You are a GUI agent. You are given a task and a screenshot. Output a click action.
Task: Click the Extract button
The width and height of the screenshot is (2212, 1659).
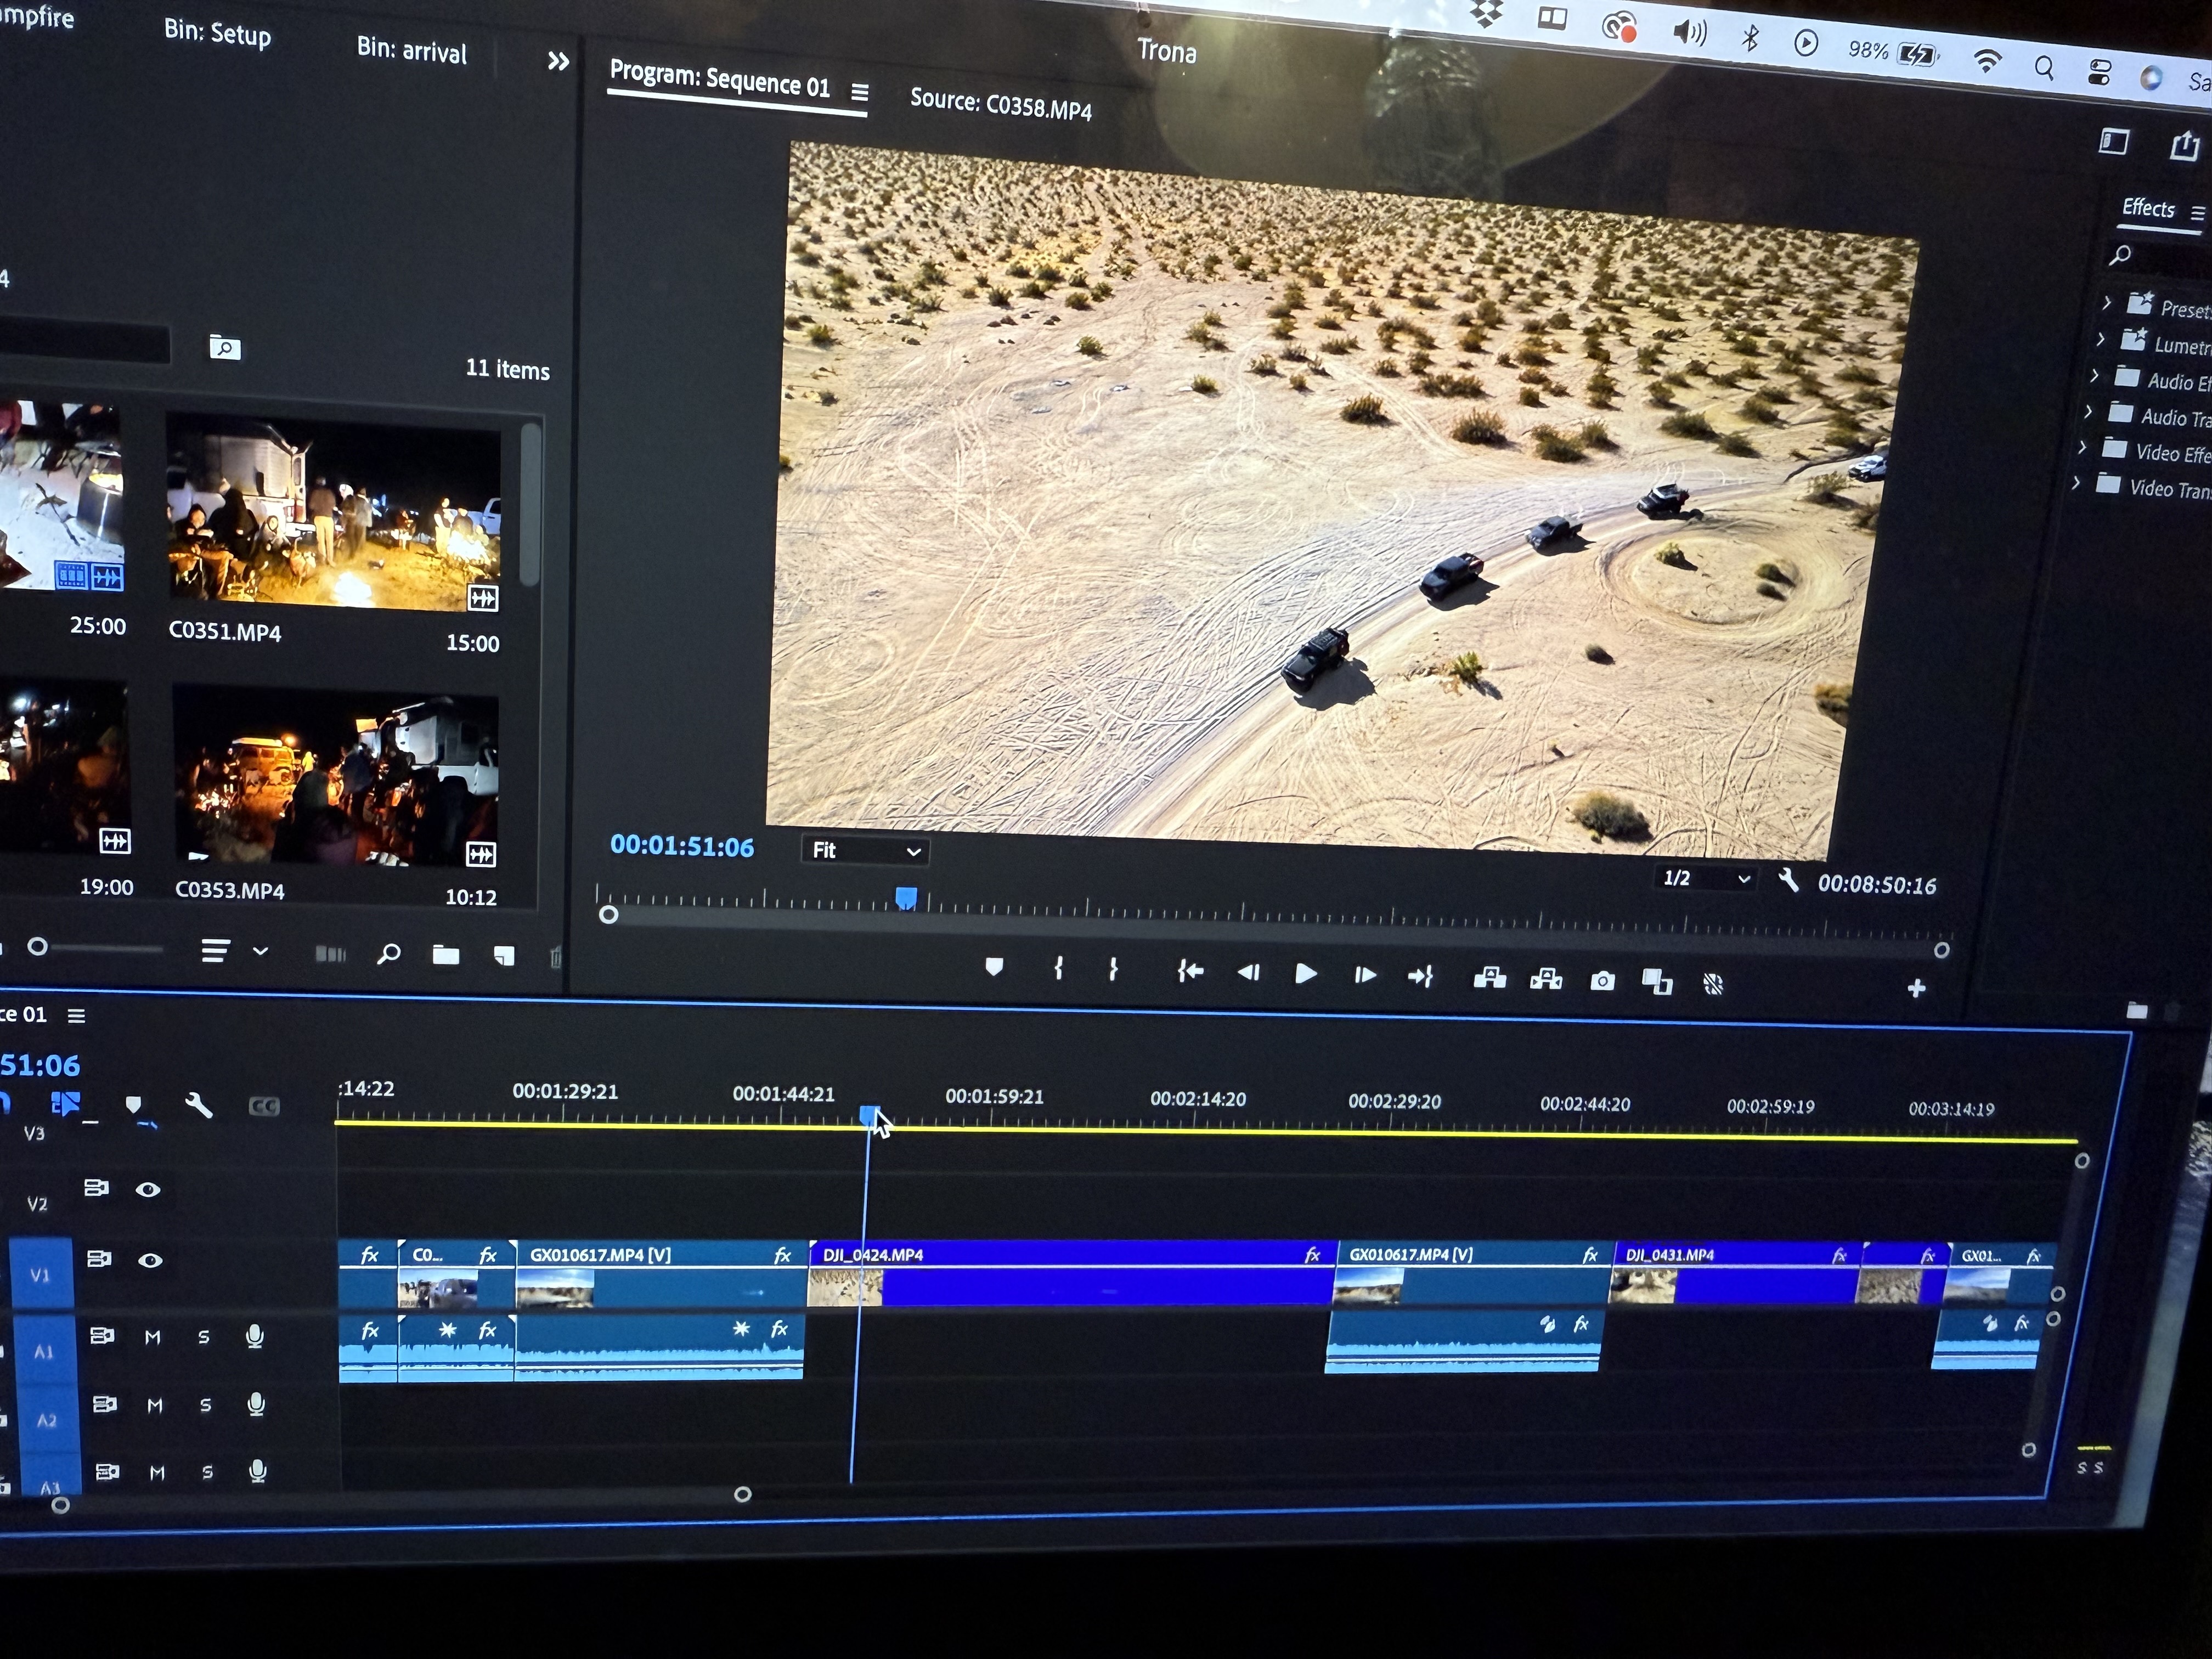tap(1546, 979)
